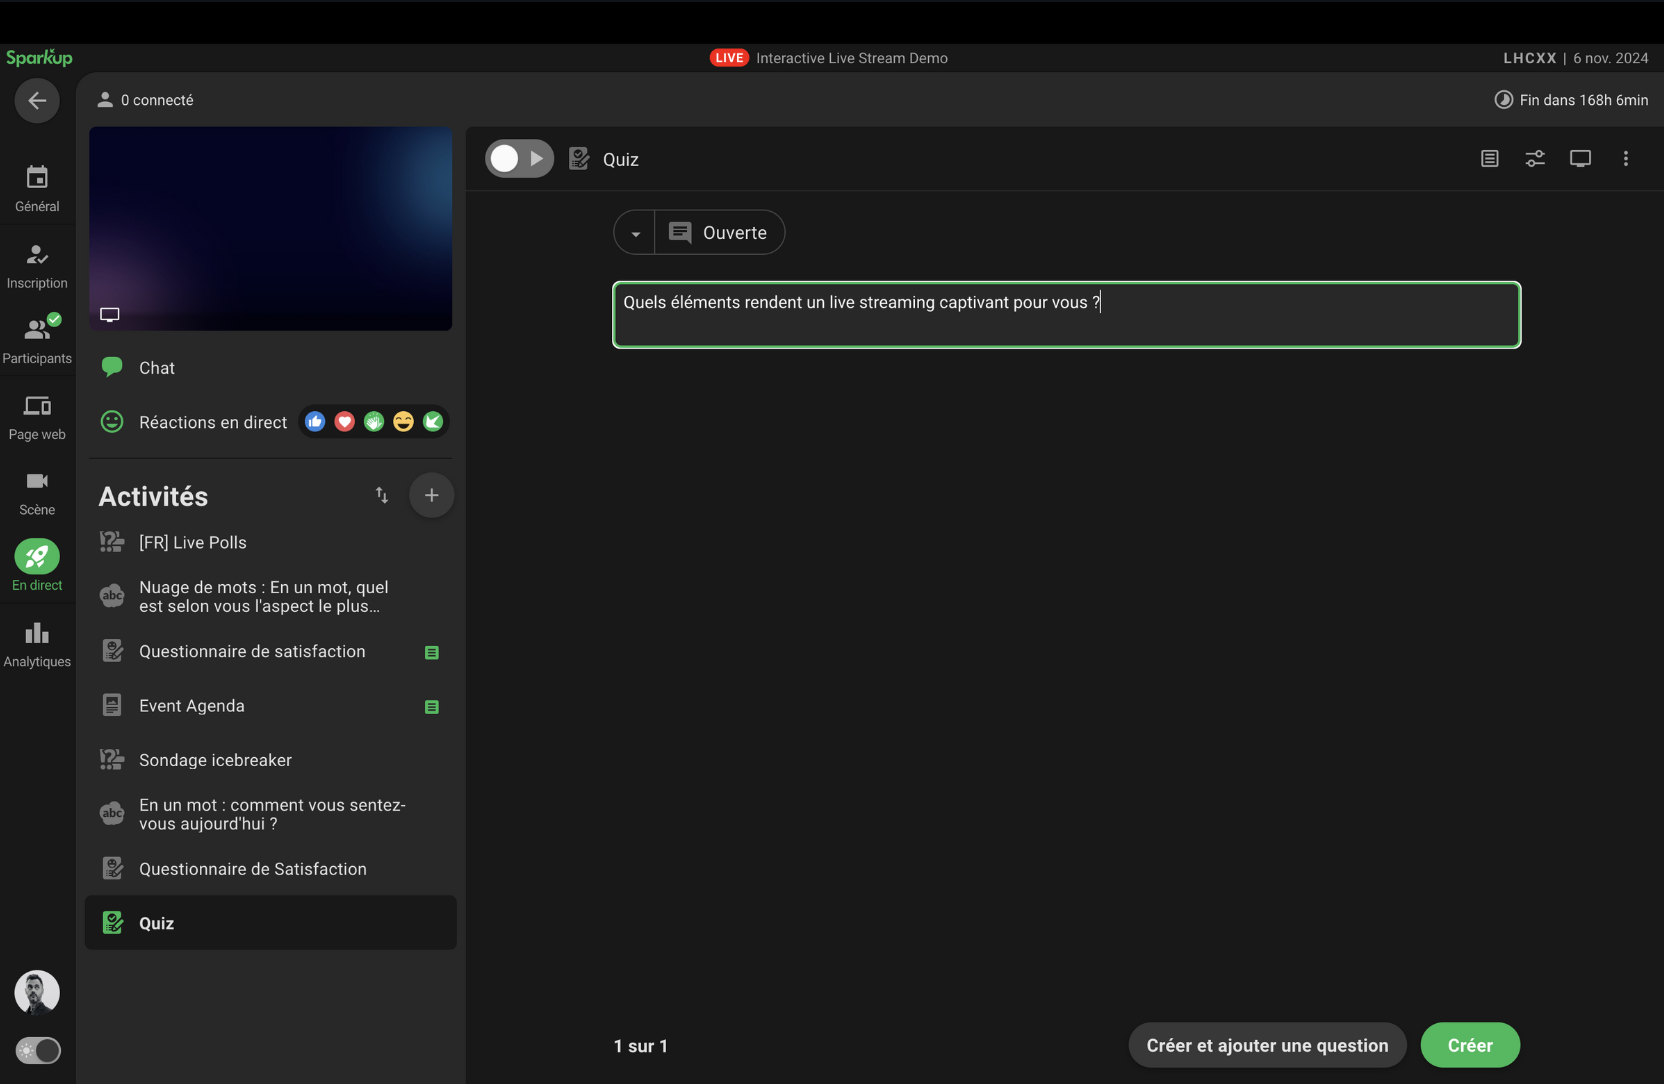Click the display screen icon in Quiz toolbar
1664x1084 pixels.
[1580, 159]
